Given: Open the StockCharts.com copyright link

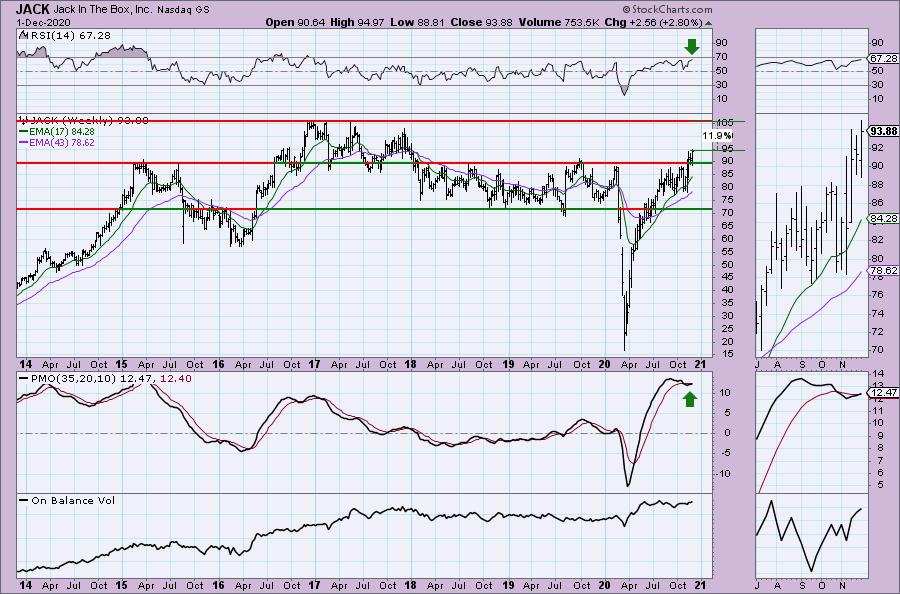Looking at the screenshot, I should (667, 9).
